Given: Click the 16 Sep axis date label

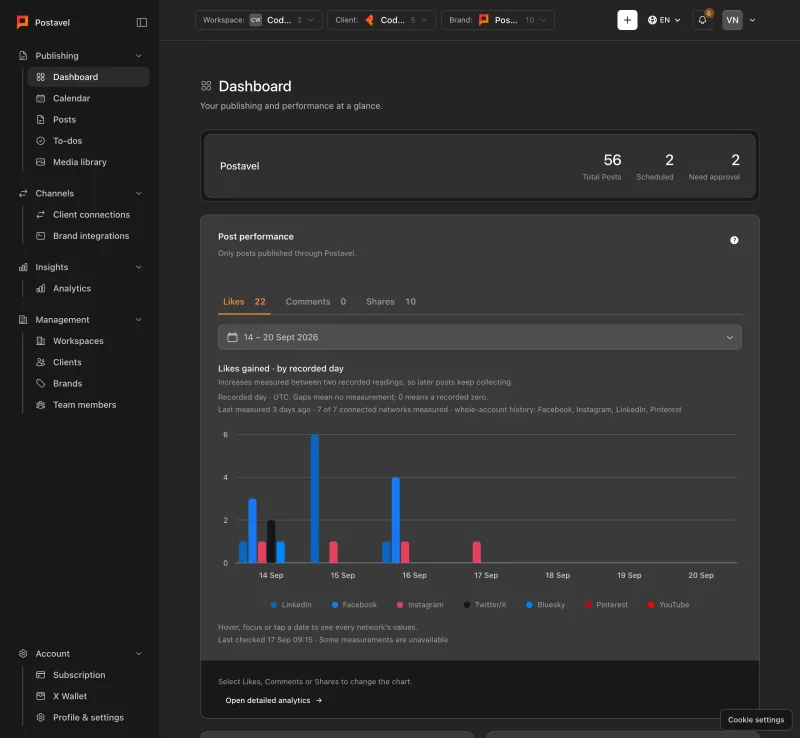Looking at the screenshot, I should click(414, 575).
